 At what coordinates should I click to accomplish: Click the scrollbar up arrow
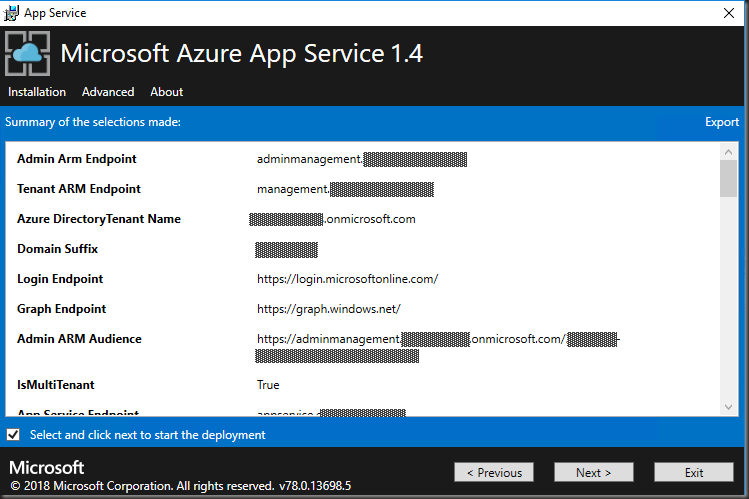pos(729,151)
